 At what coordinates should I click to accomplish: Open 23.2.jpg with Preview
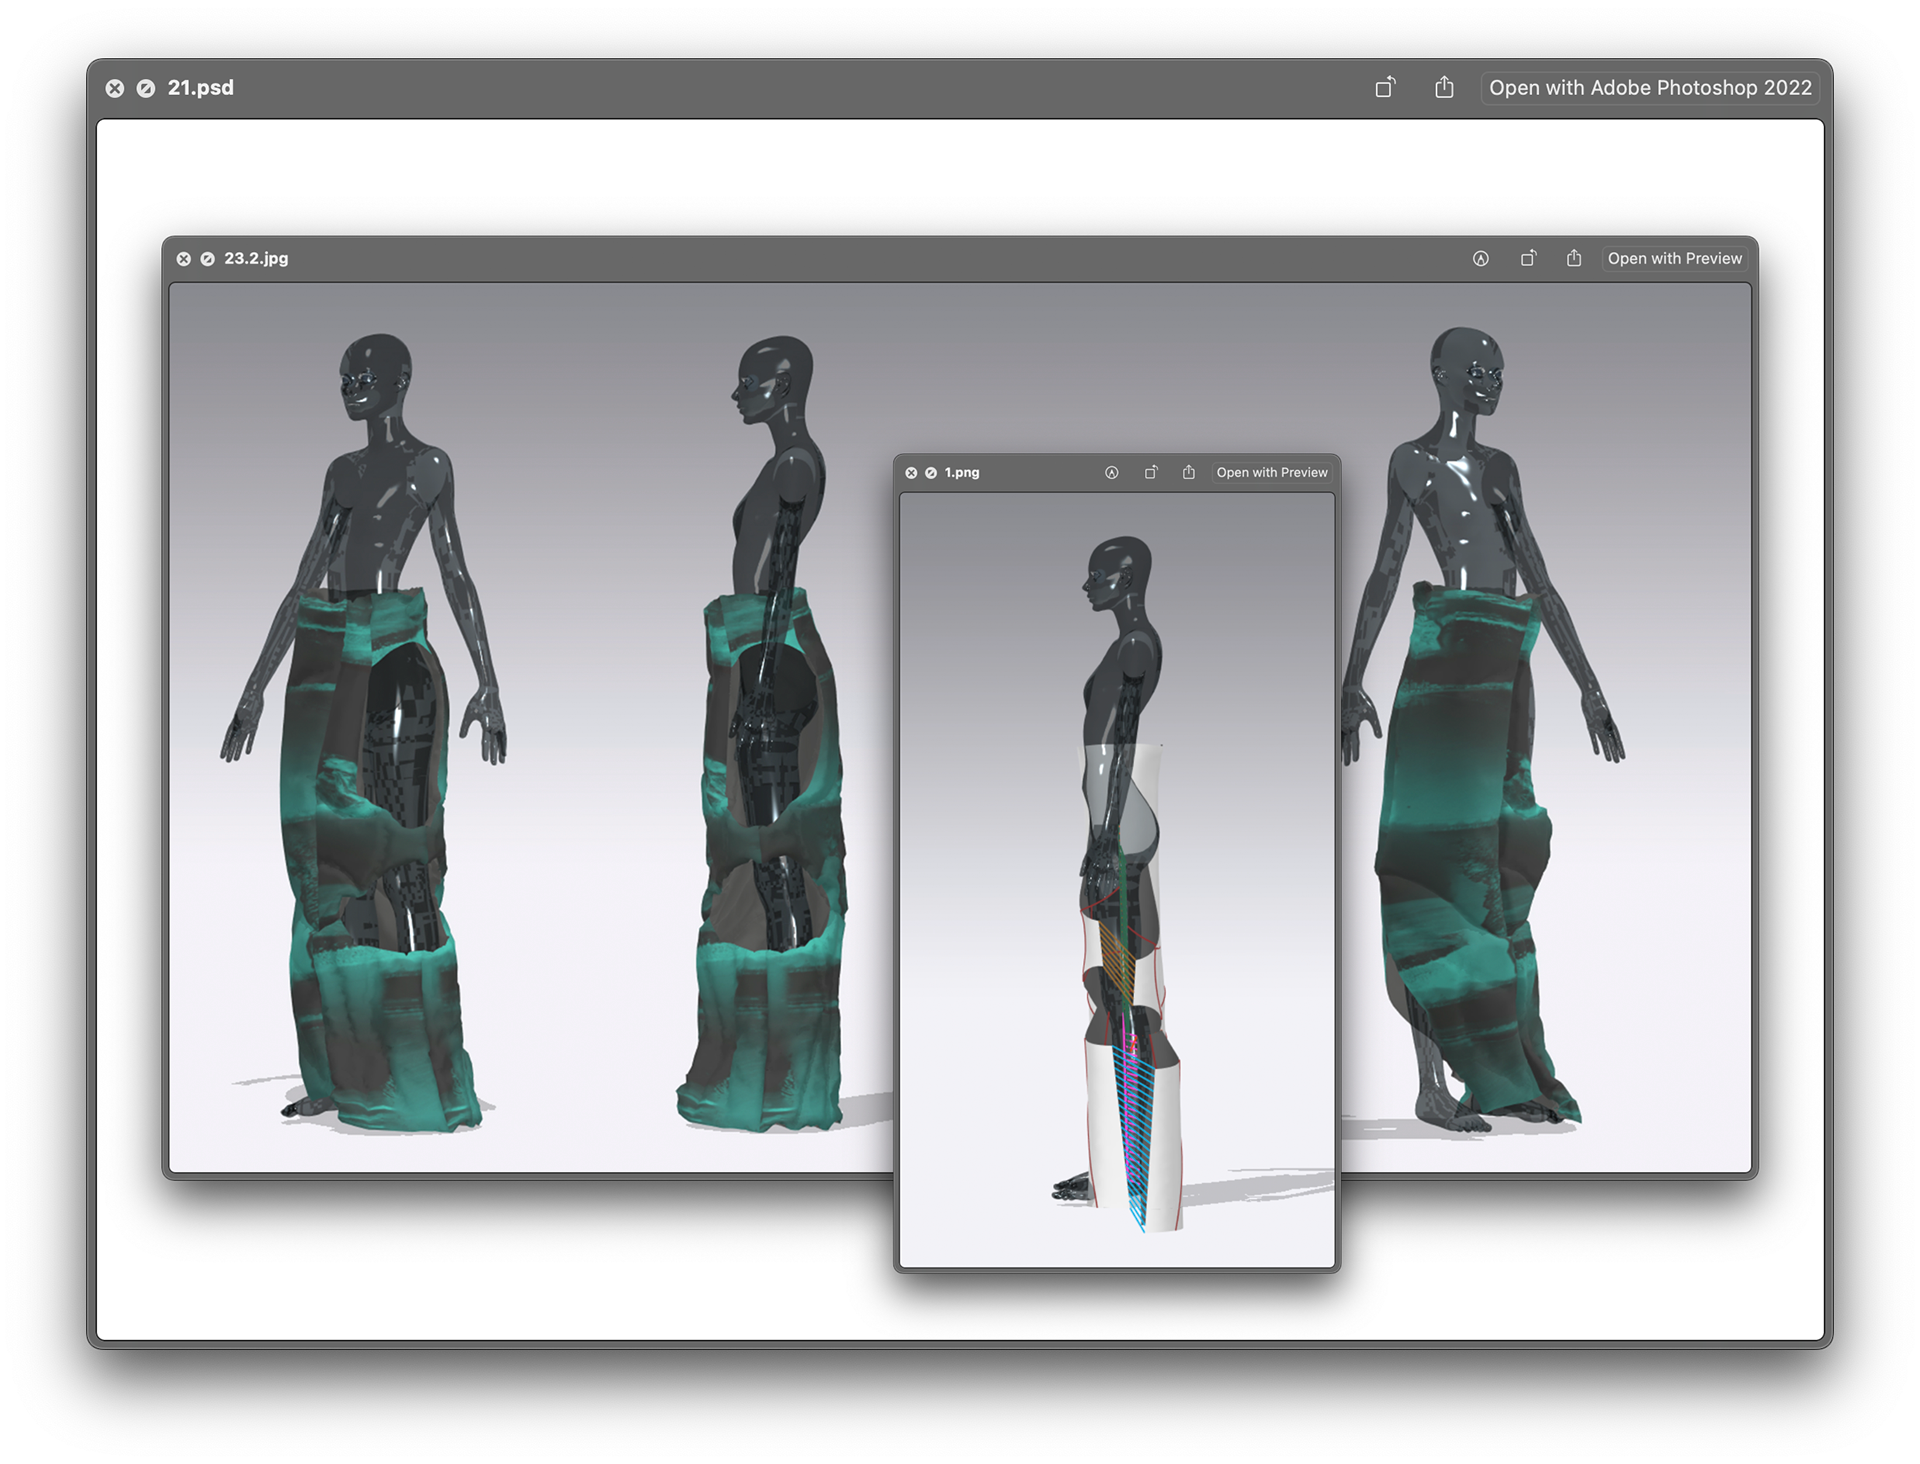click(x=1674, y=259)
